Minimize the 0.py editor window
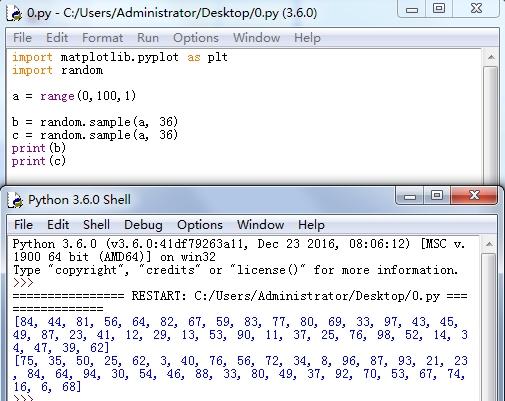505x401 pixels. pos(412,9)
